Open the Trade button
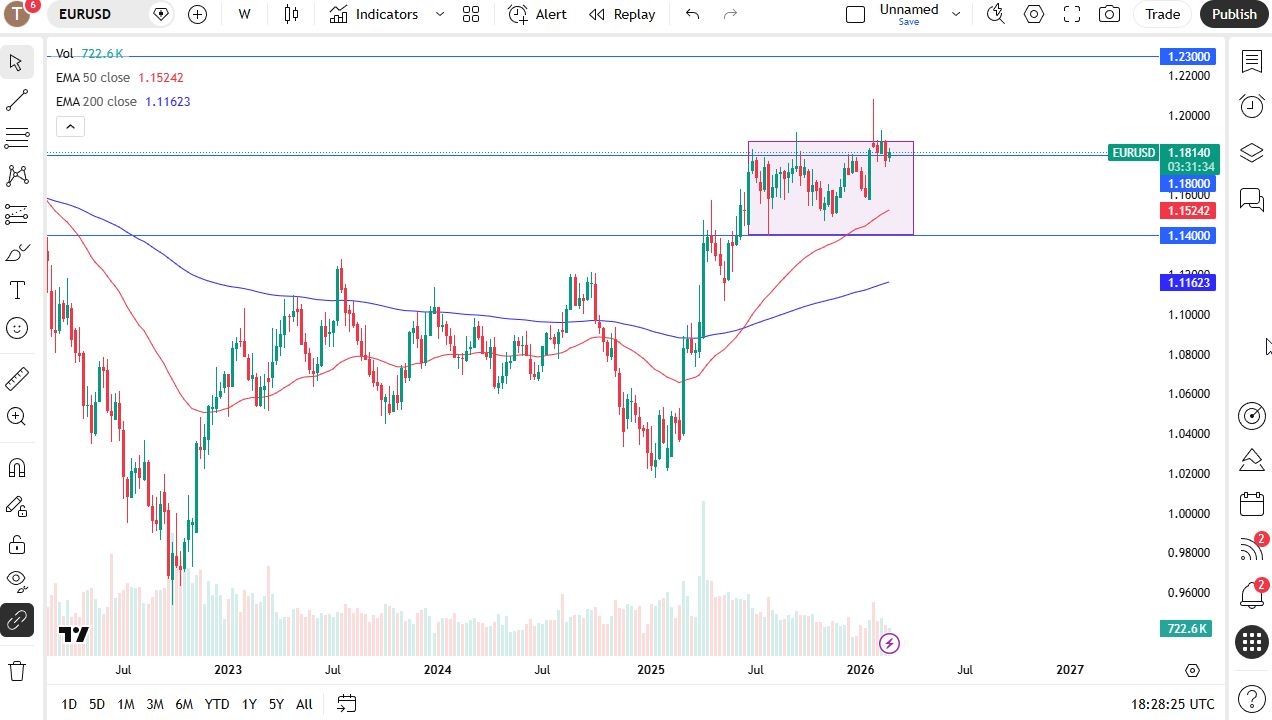 point(1162,14)
